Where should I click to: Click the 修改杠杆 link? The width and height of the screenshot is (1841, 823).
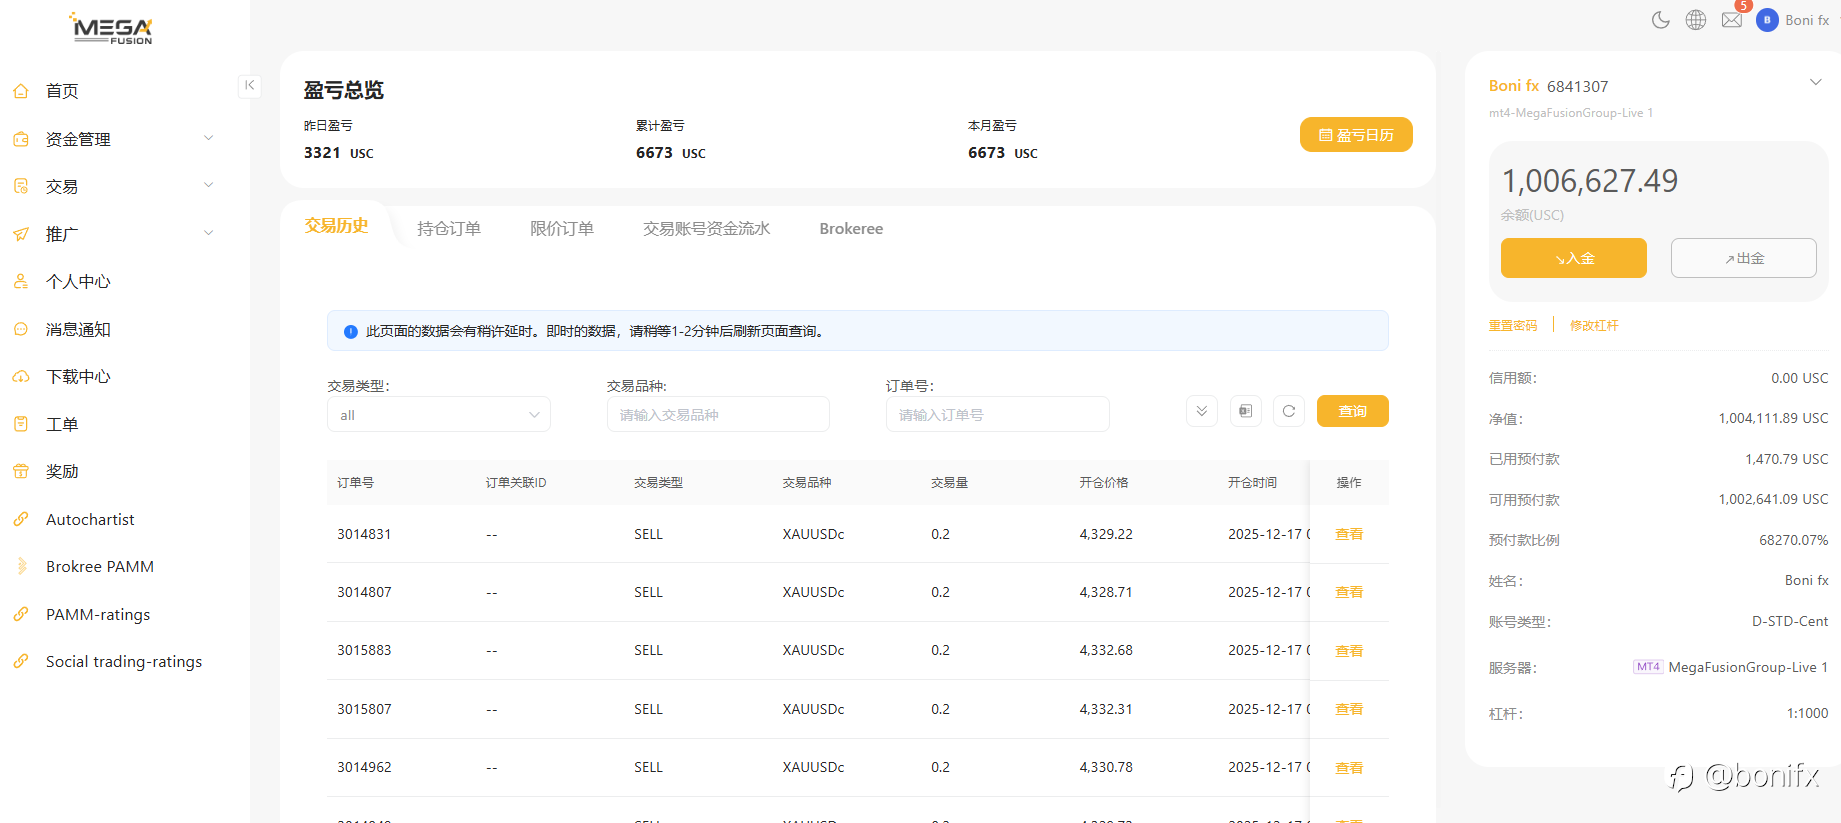pyautogui.click(x=1594, y=326)
